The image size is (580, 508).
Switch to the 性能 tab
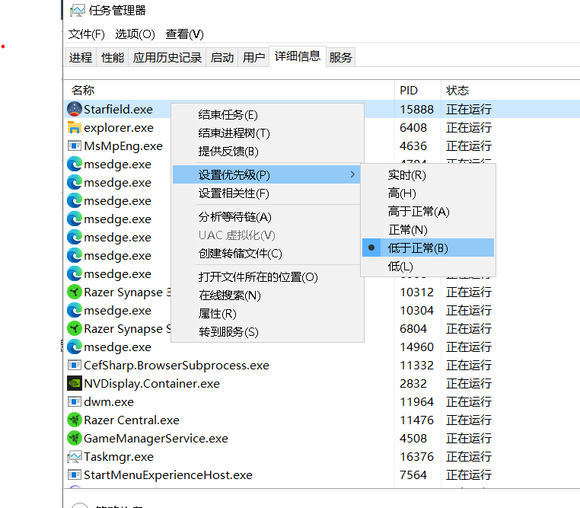(x=112, y=57)
